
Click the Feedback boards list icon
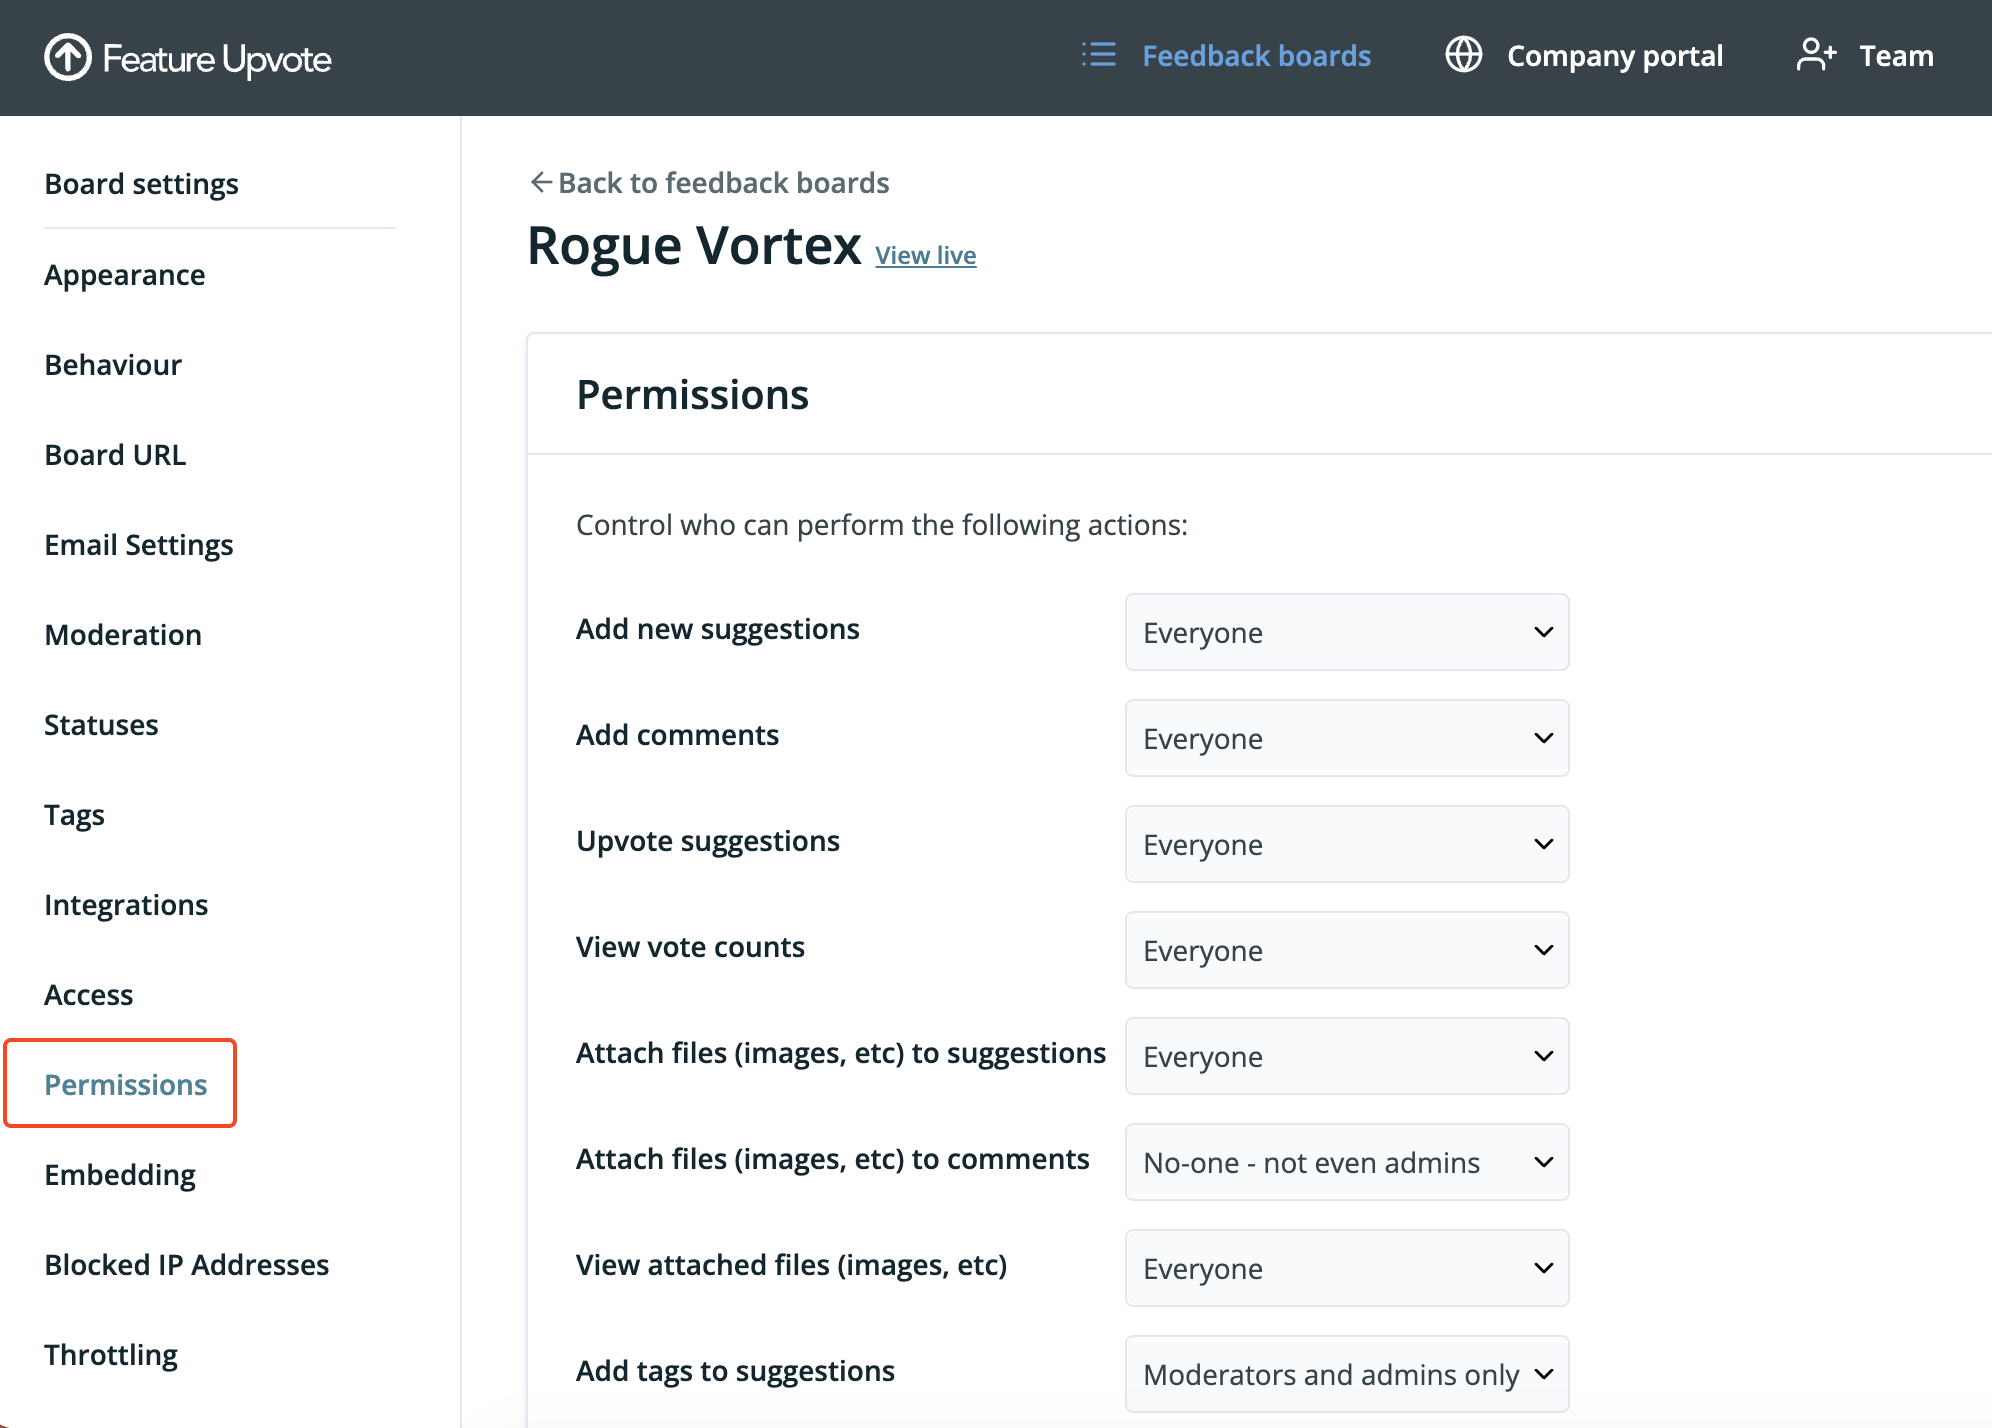point(1098,55)
